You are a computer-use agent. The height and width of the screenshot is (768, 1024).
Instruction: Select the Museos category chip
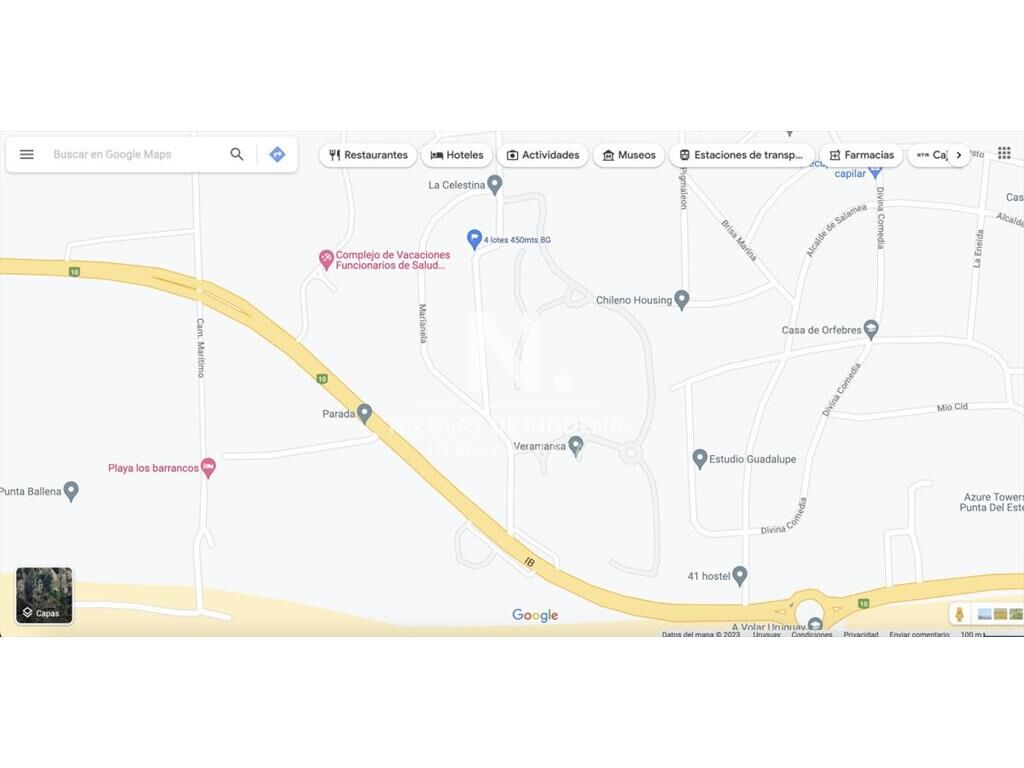[629, 155]
